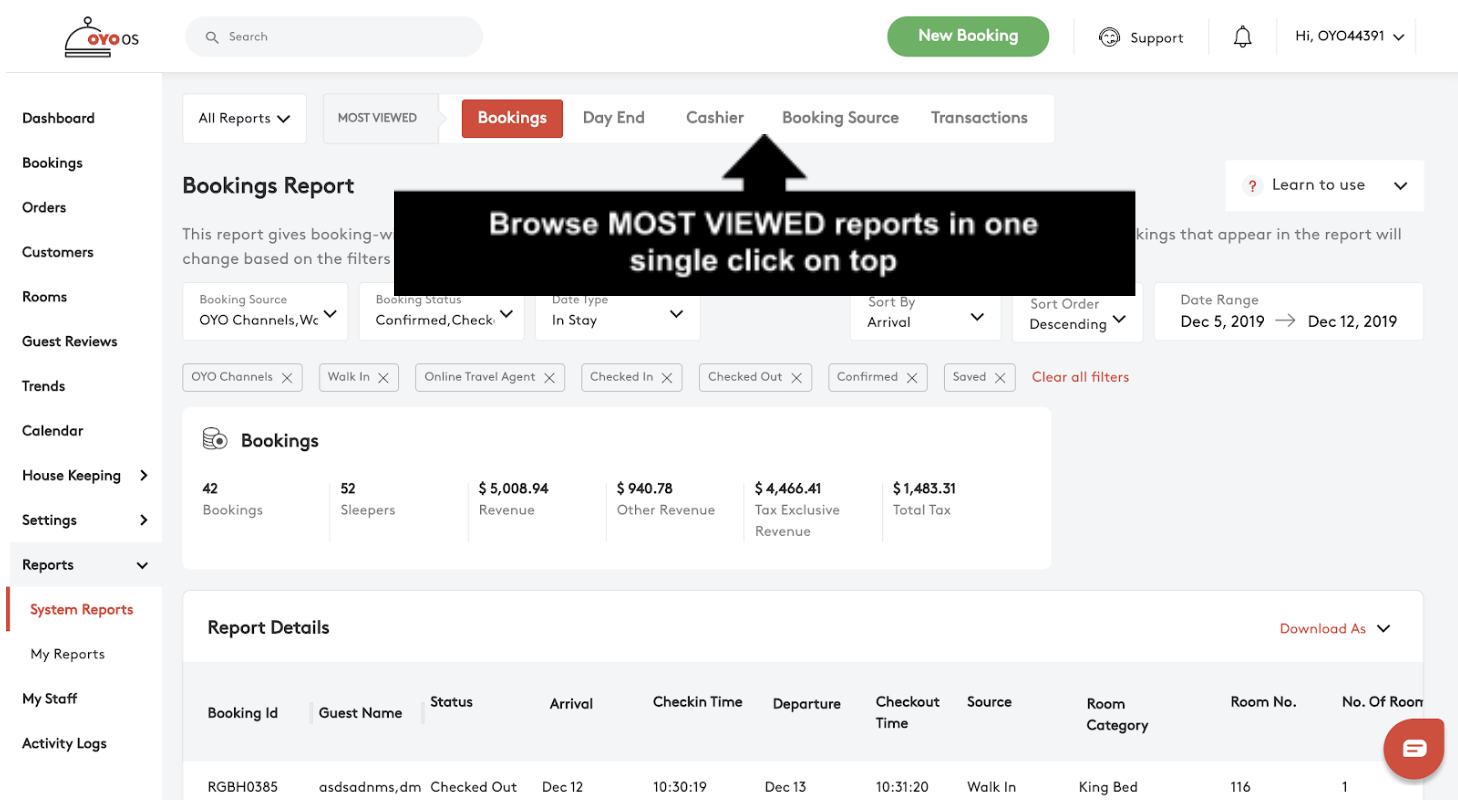Remove the Online Travel Agent filter tag

549,378
